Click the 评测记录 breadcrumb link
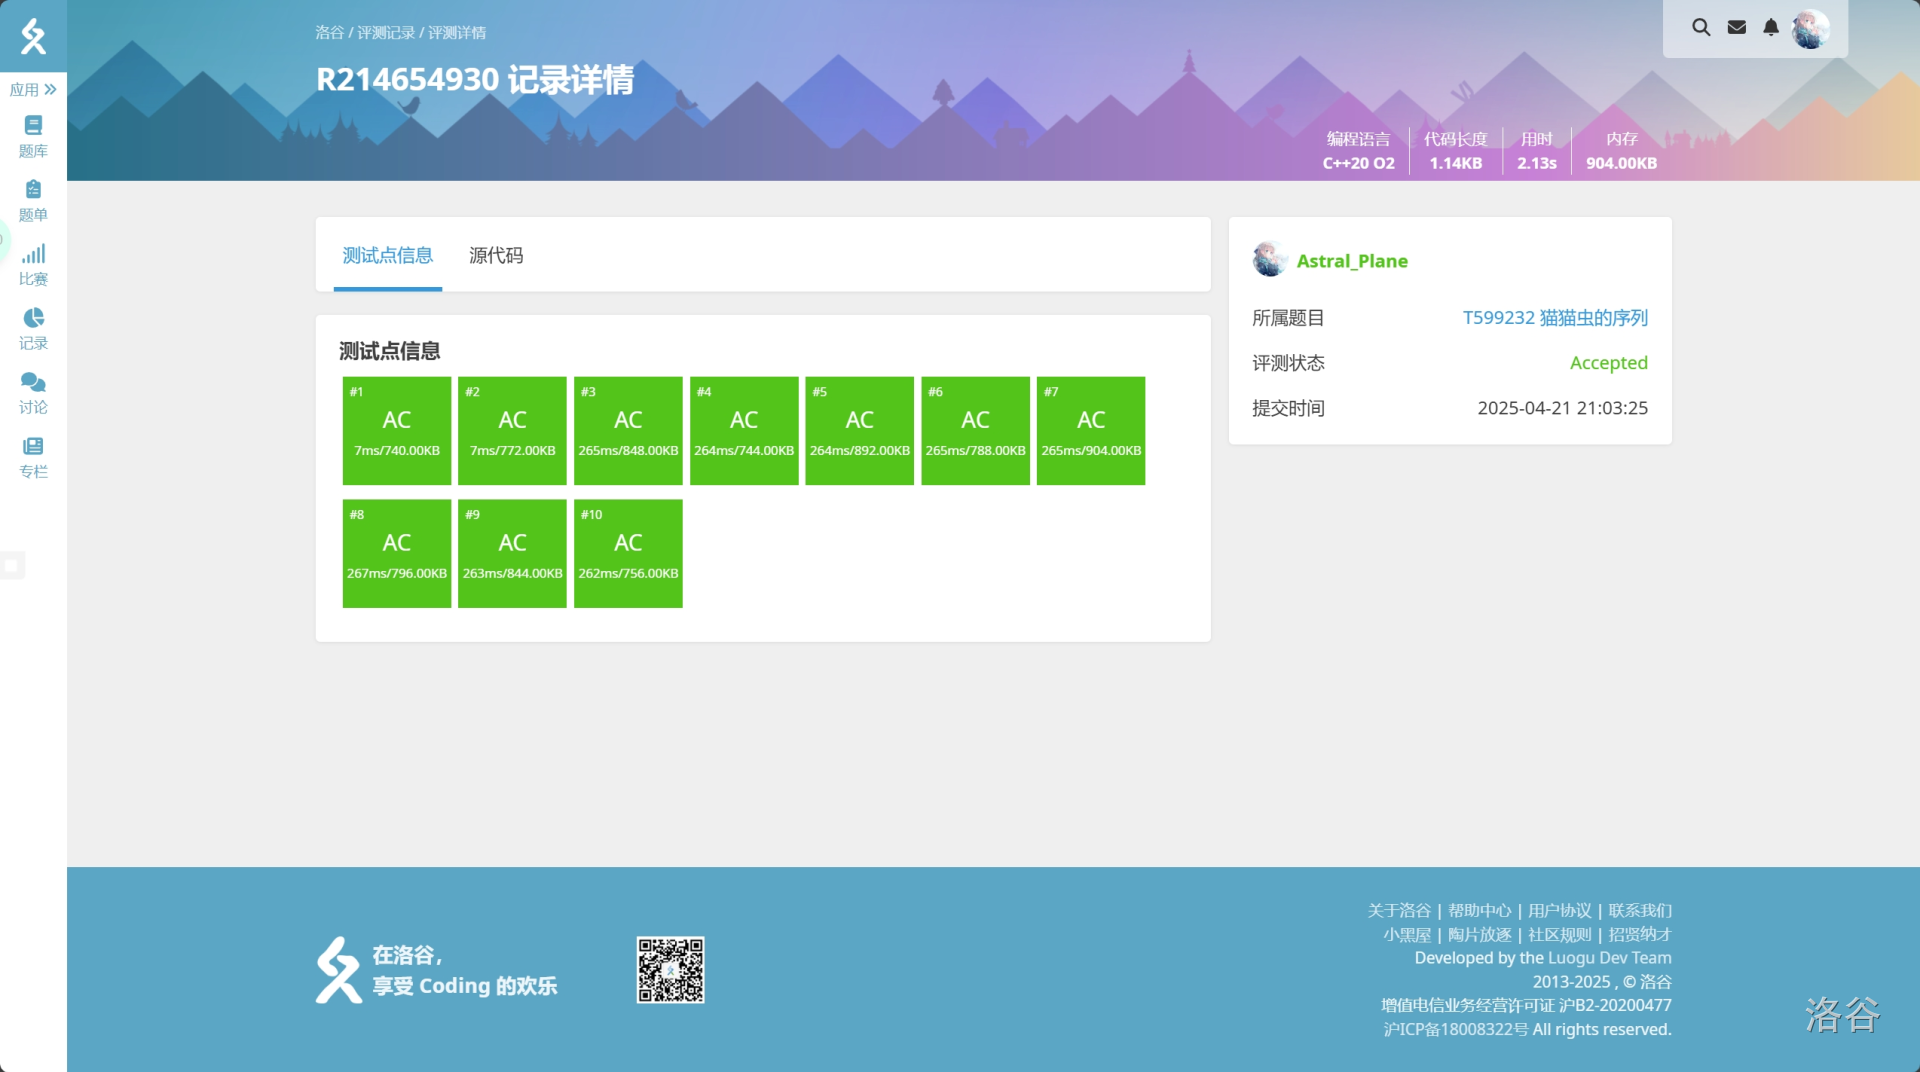 [x=386, y=33]
